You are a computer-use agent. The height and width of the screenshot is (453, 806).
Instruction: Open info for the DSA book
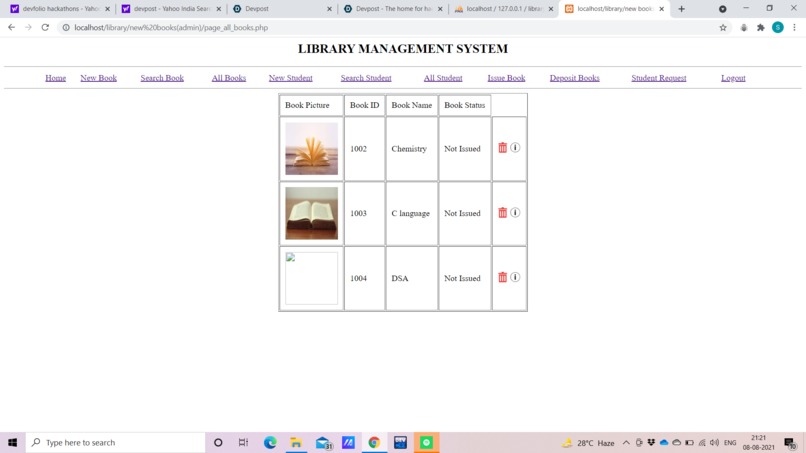point(515,277)
